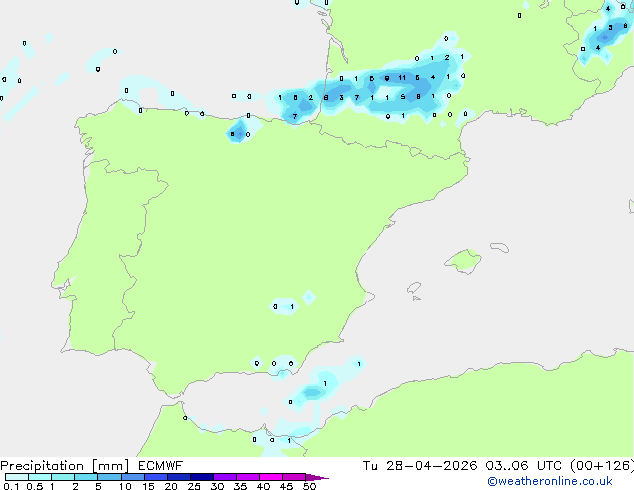Click the 15–20 mm blue legend swatch
Viewport: 634px width, 490px height.
click(155, 477)
